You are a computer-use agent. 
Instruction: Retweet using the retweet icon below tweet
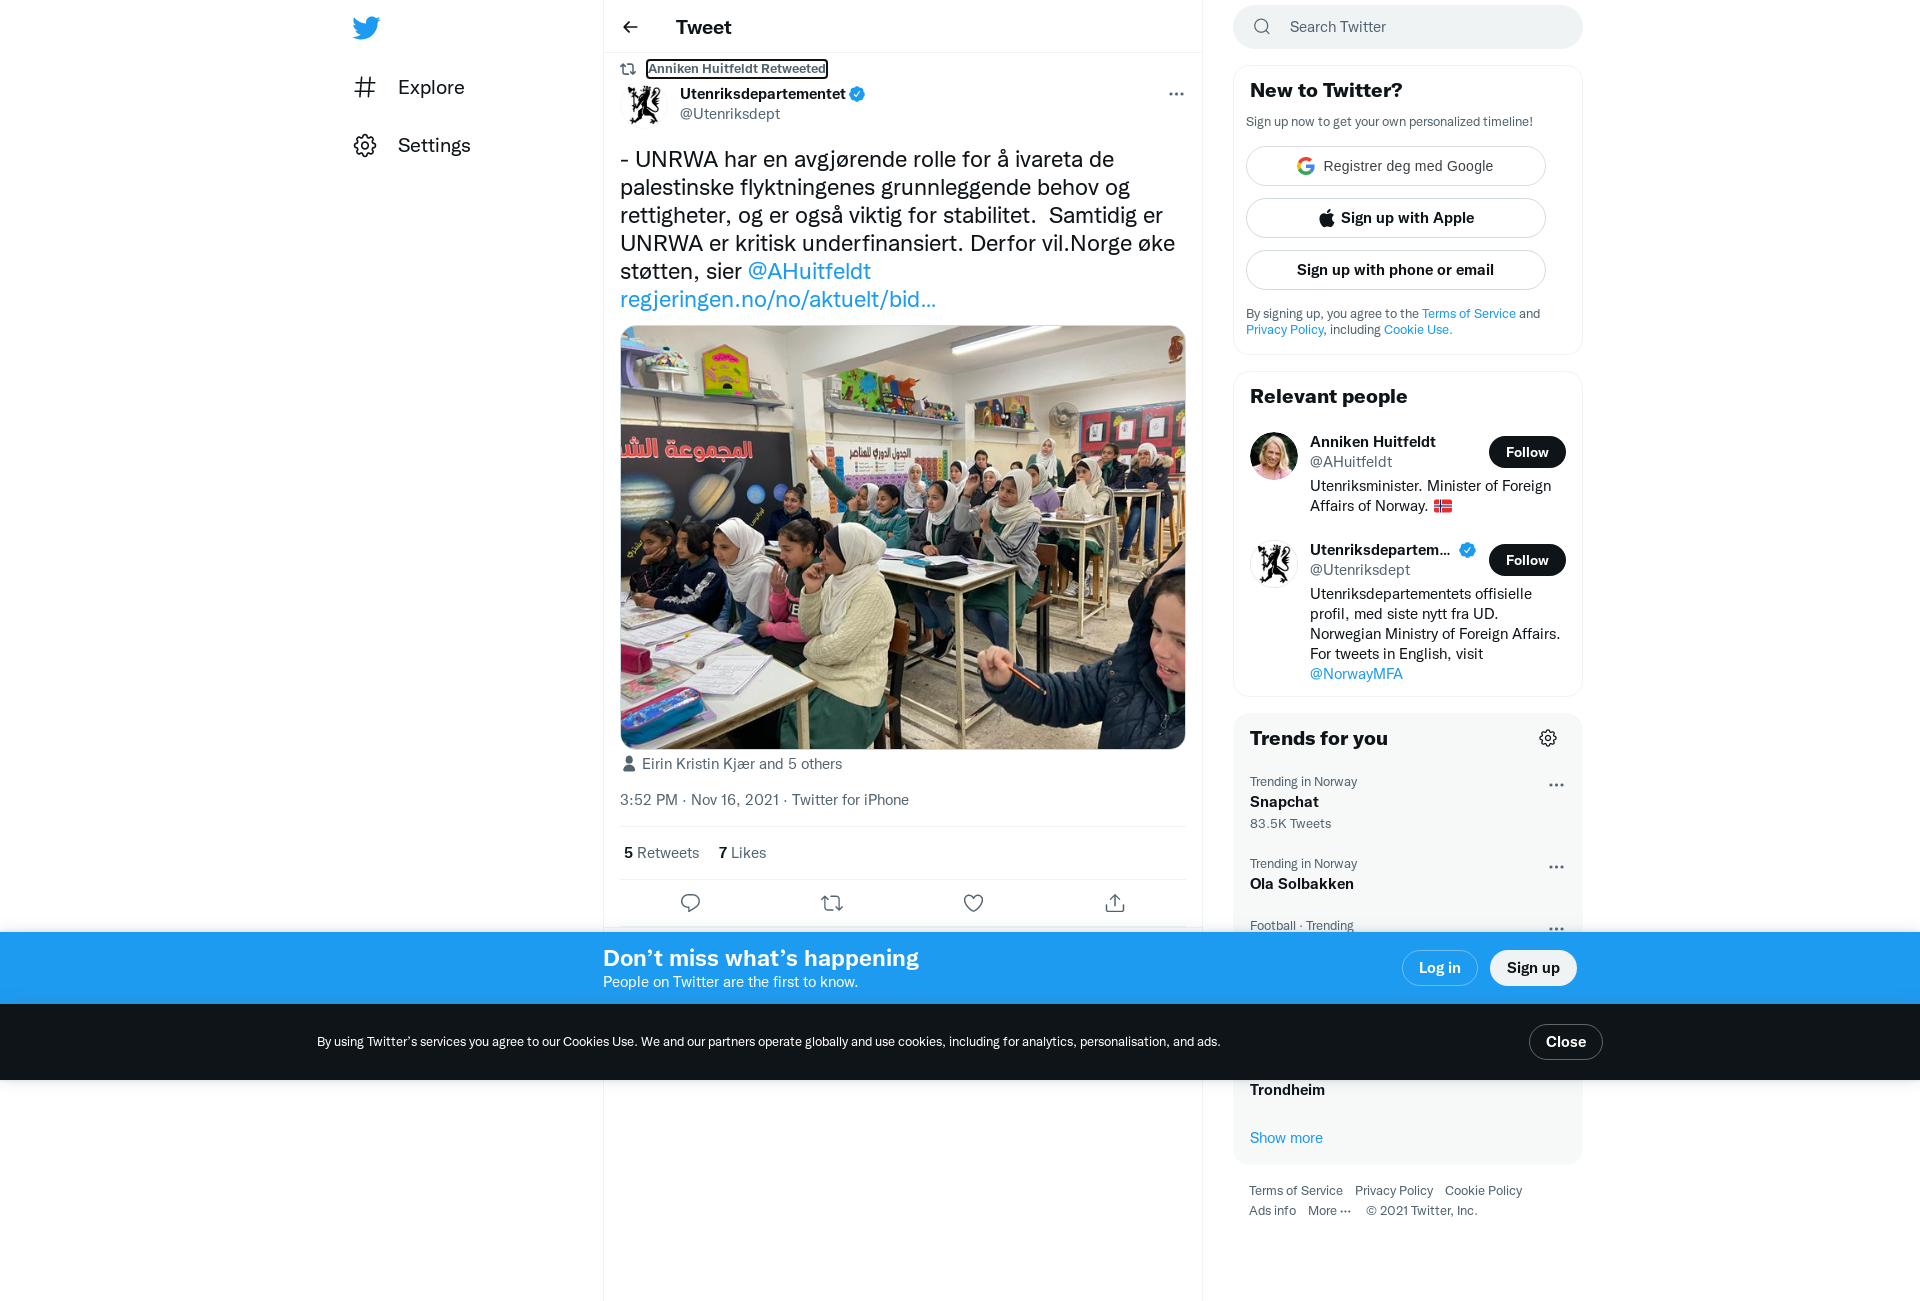[x=832, y=903]
